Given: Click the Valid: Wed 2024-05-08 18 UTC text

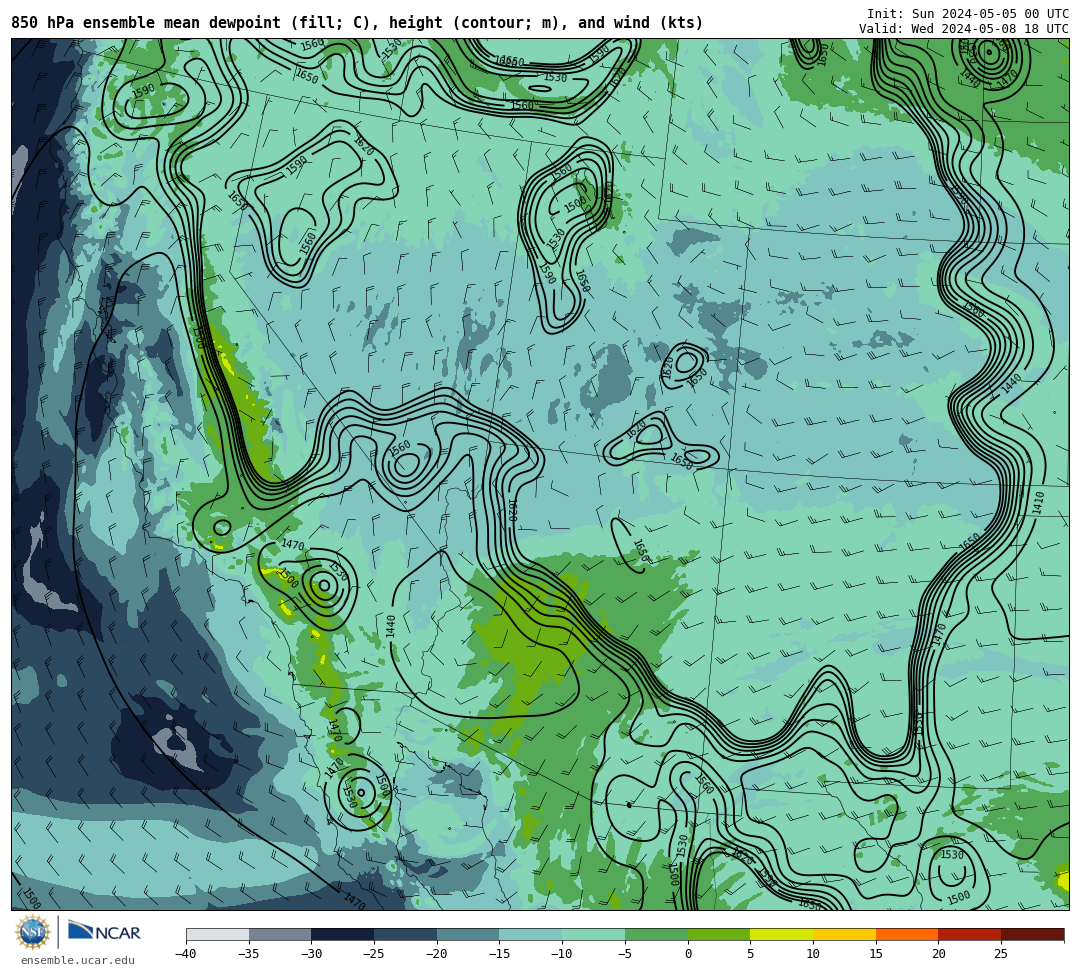Looking at the screenshot, I should click(x=964, y=28).
